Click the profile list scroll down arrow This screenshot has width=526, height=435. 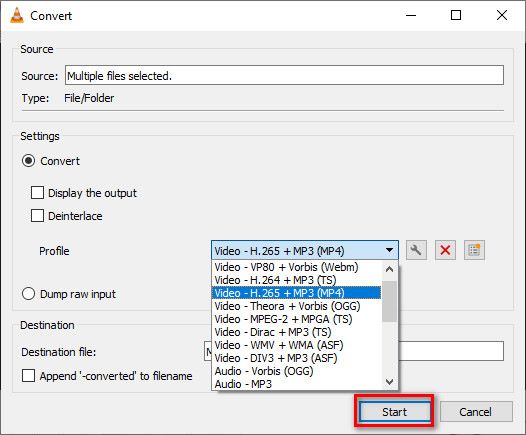tap(389, 382)
